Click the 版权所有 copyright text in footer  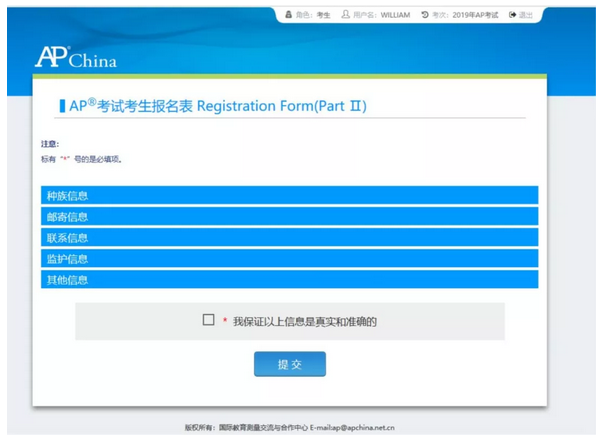(199, 428)
